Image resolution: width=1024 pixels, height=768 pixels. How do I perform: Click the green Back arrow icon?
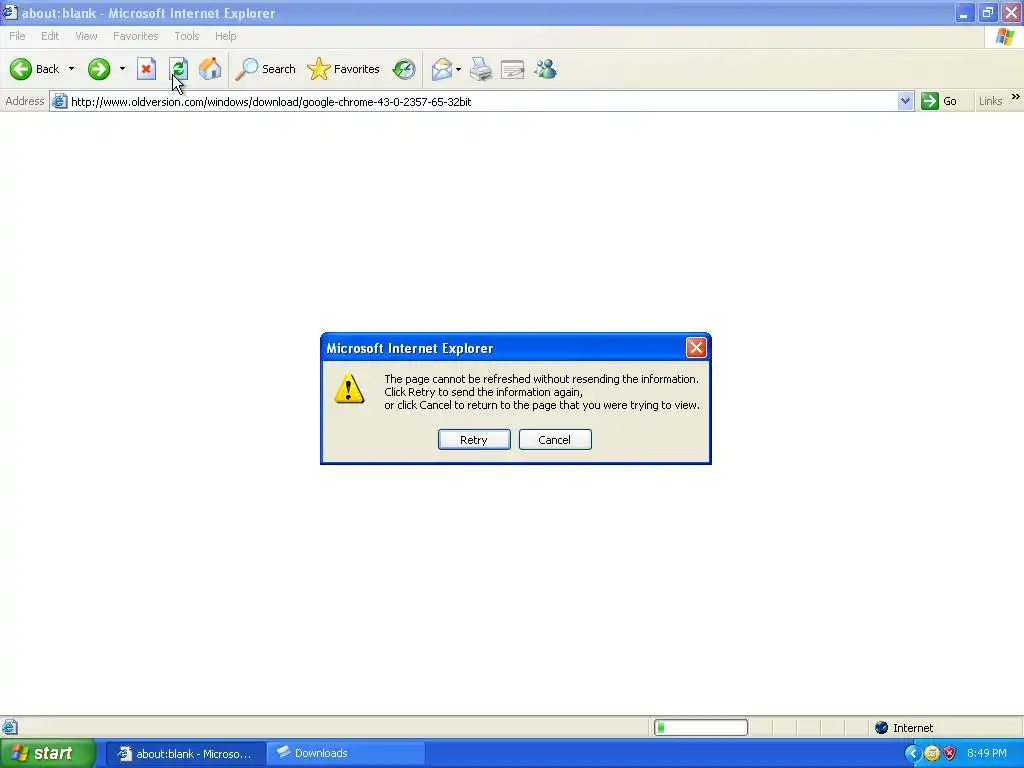(20, 69)
